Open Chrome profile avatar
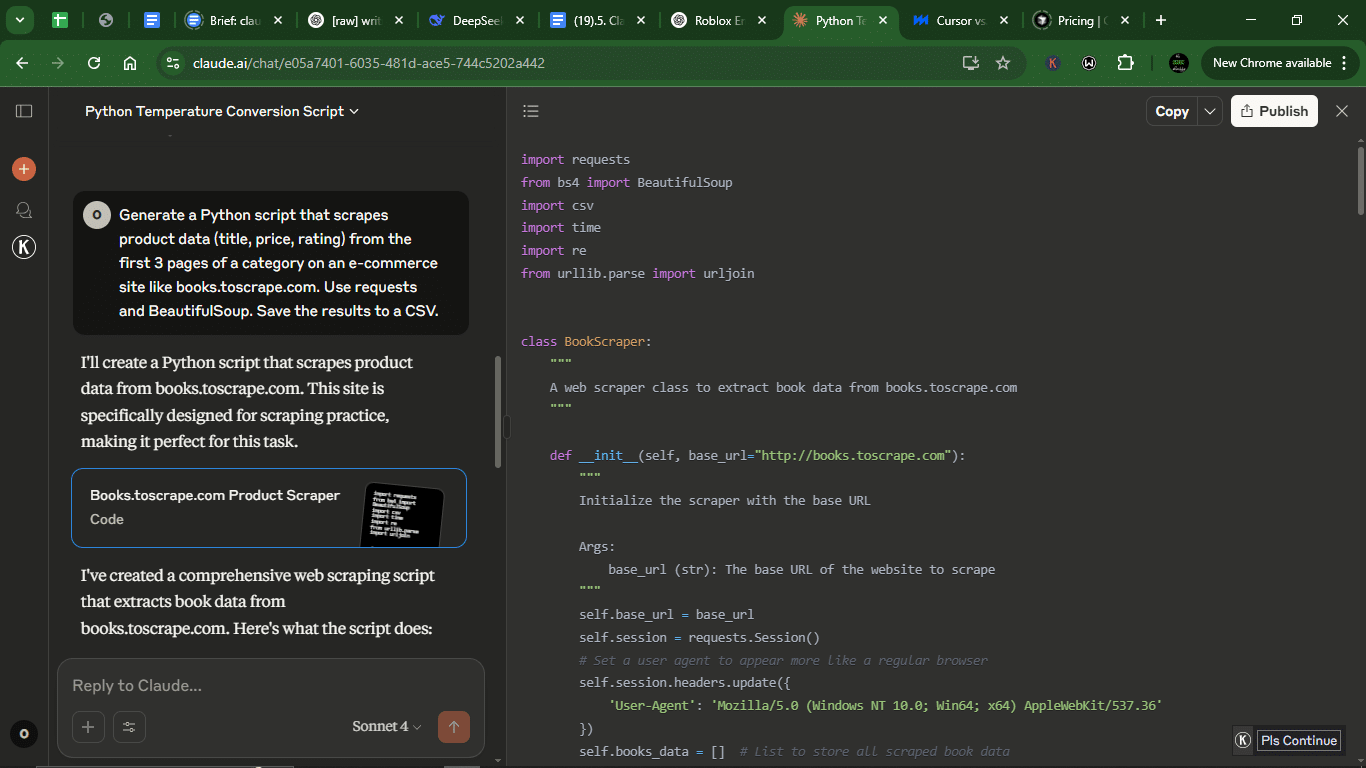 1179,63
